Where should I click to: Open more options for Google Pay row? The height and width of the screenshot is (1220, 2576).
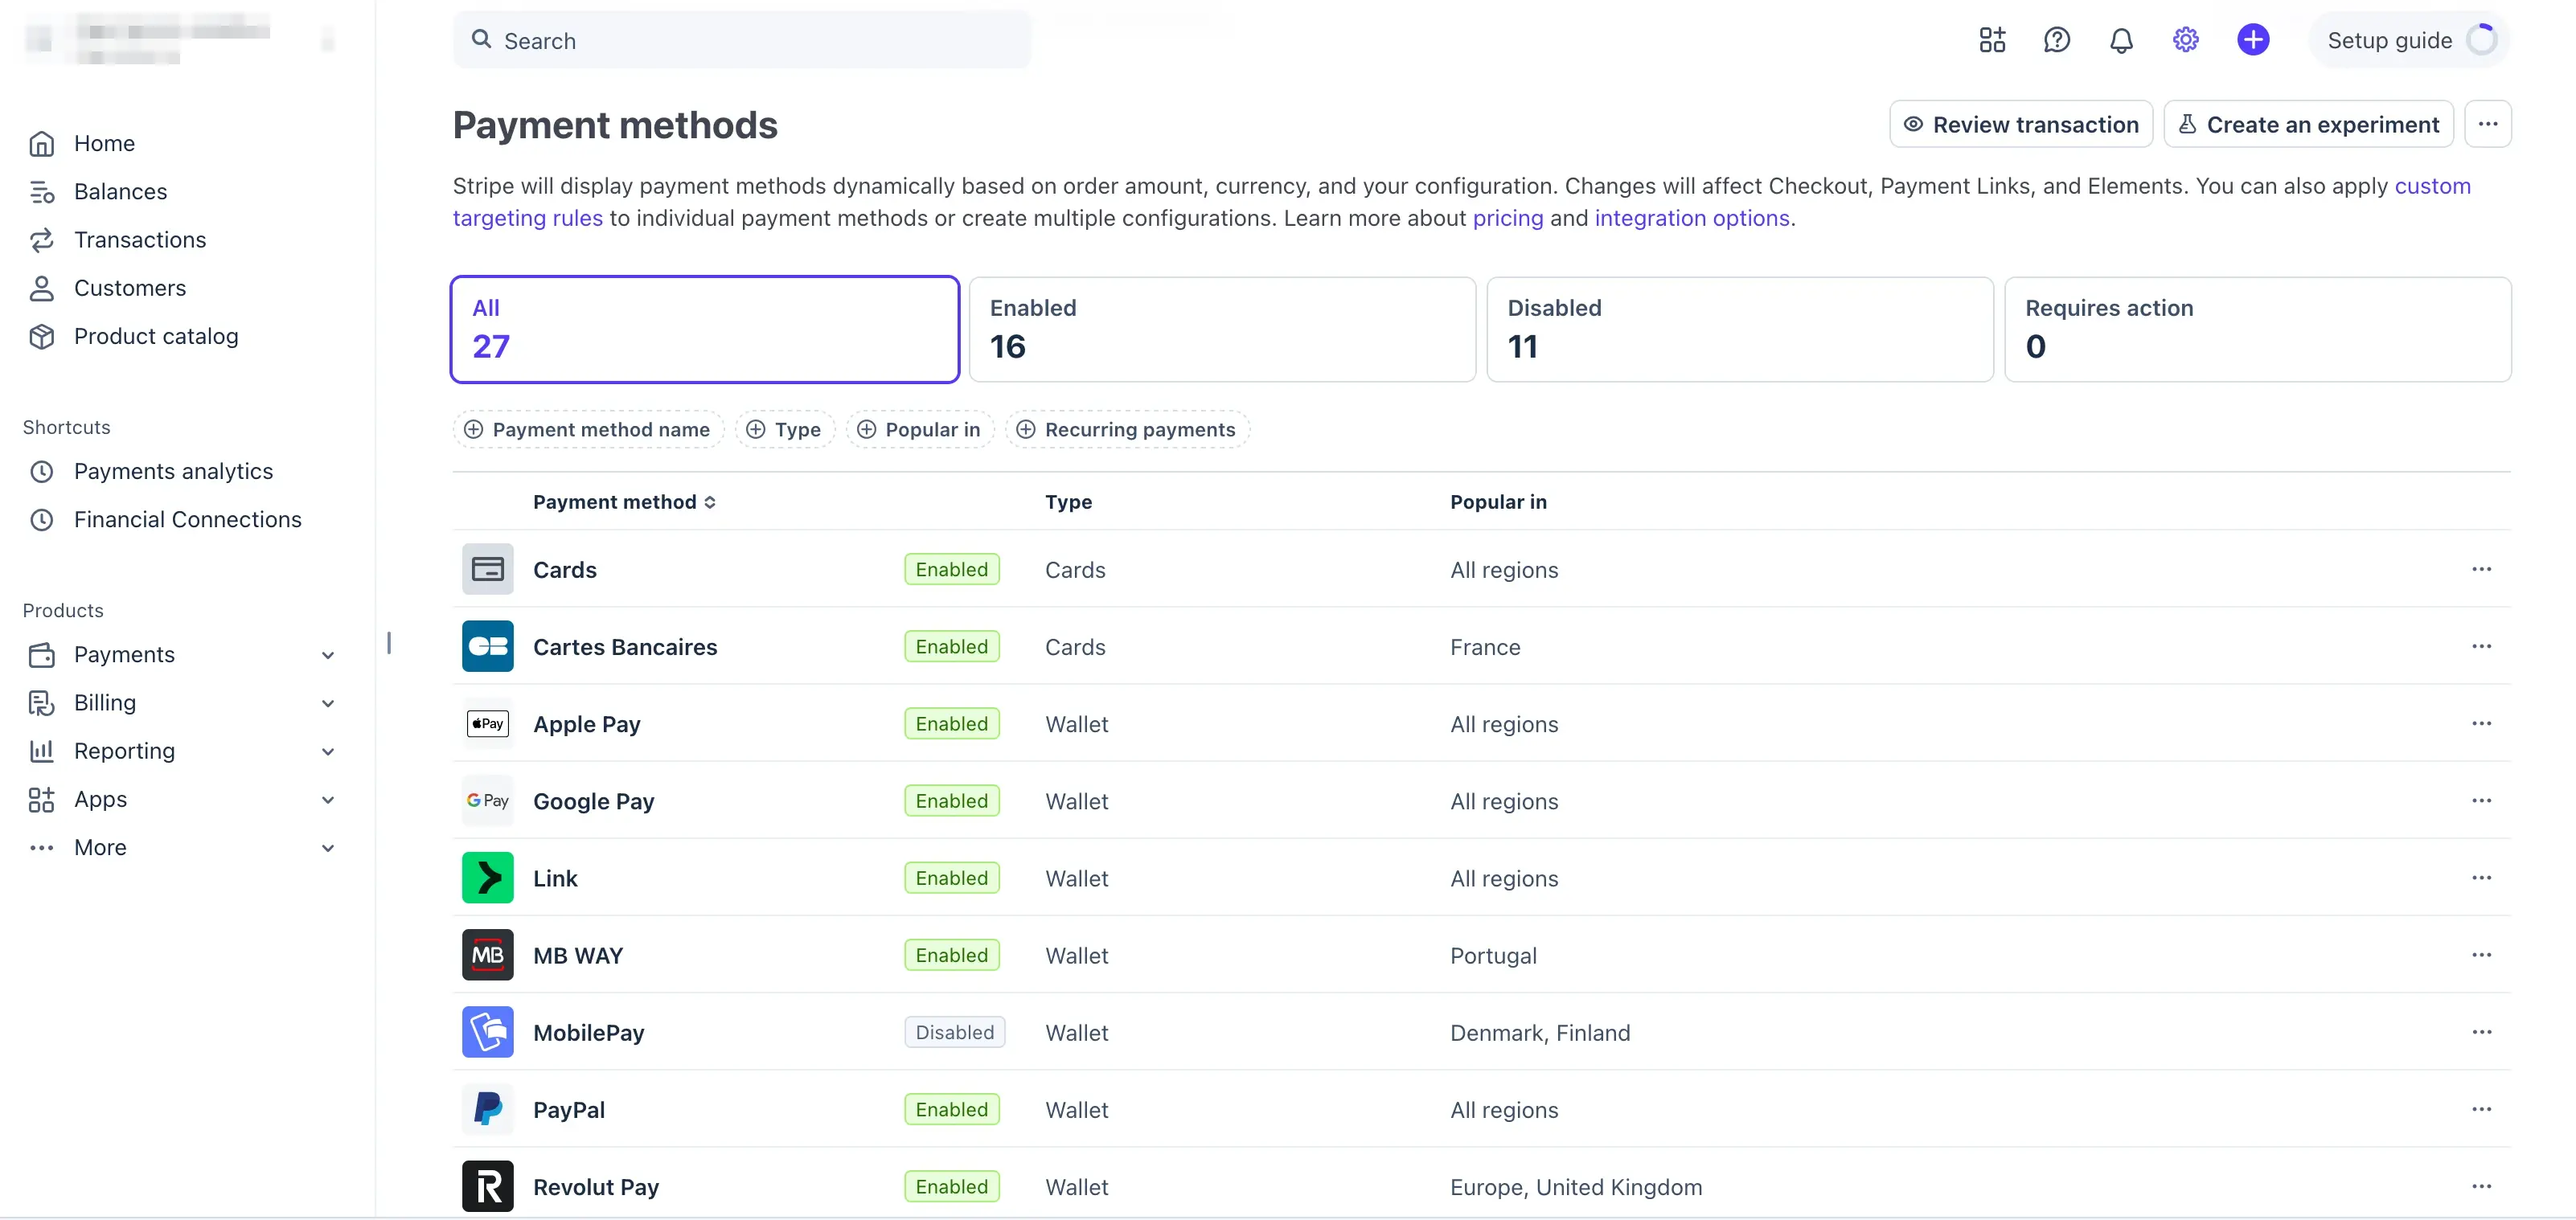pyautogui.click(x=2480, y=800)
